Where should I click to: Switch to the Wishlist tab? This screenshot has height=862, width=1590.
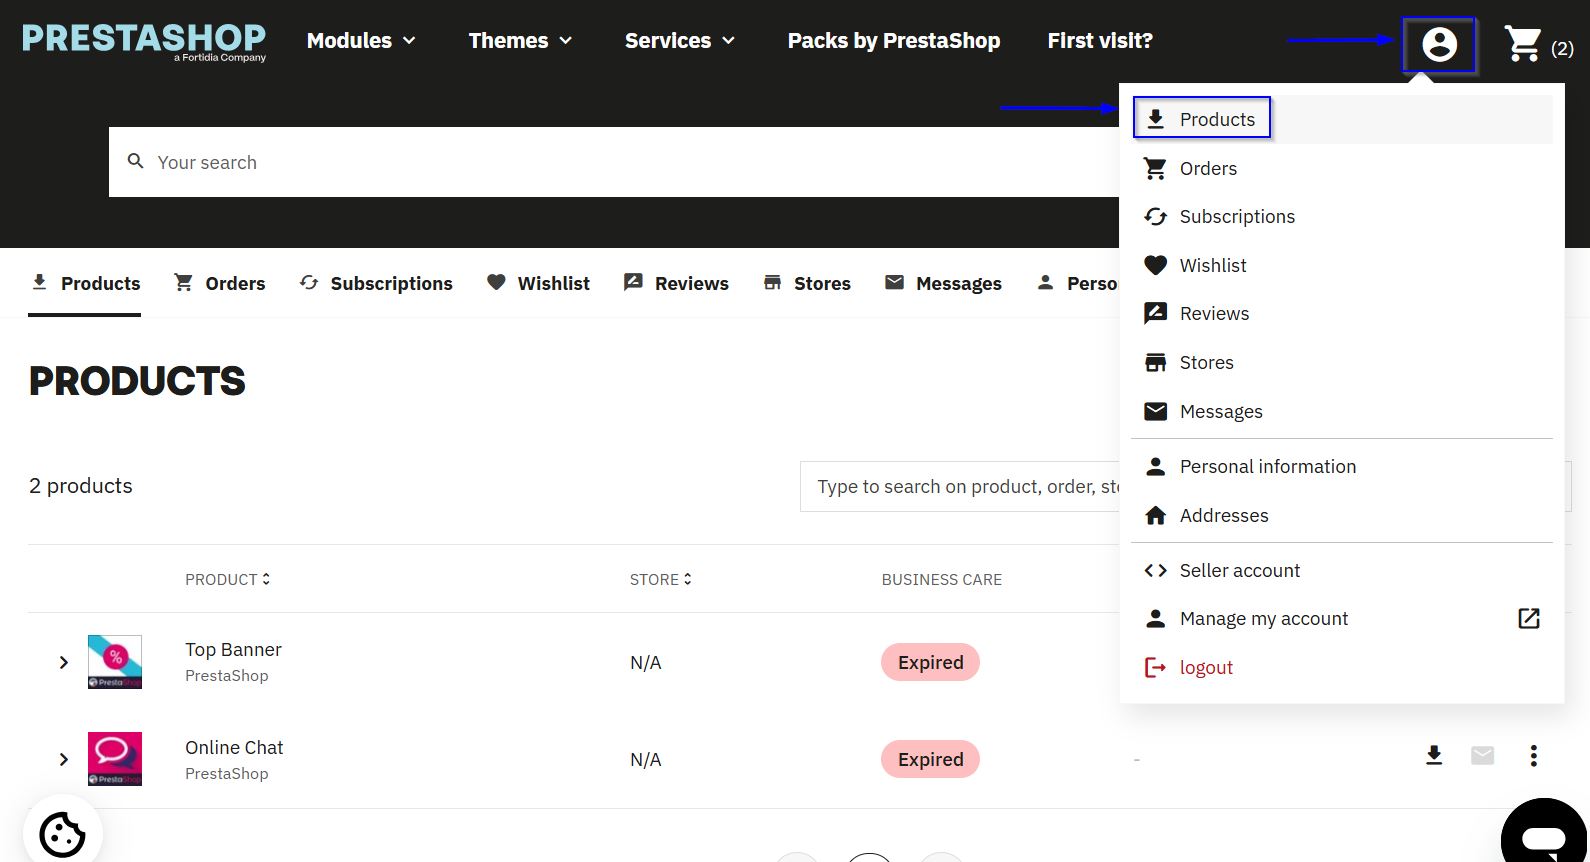point(538,284)
